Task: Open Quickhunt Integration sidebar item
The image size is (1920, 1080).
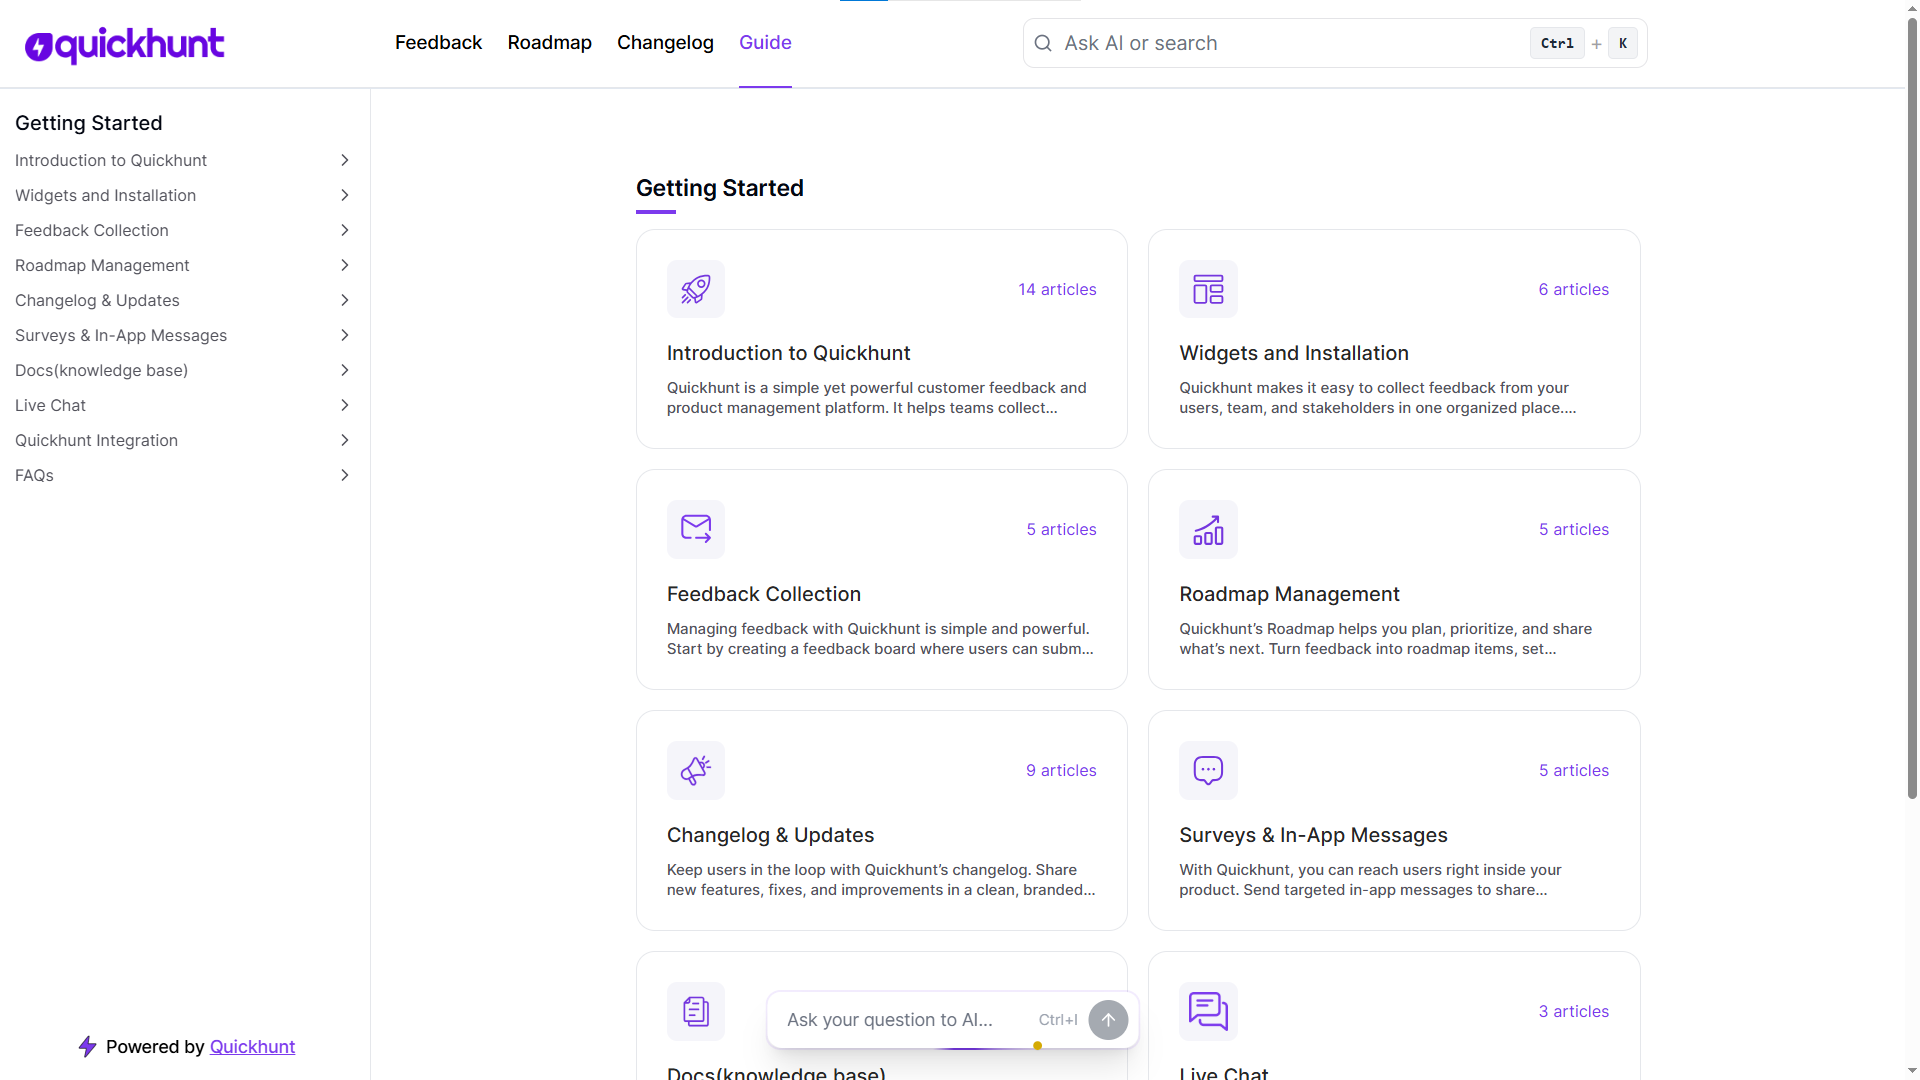Action: (x=96, y=440)
